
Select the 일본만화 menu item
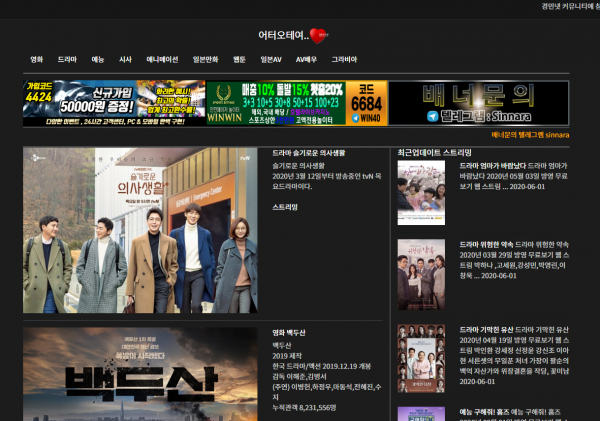coord(205,59)
